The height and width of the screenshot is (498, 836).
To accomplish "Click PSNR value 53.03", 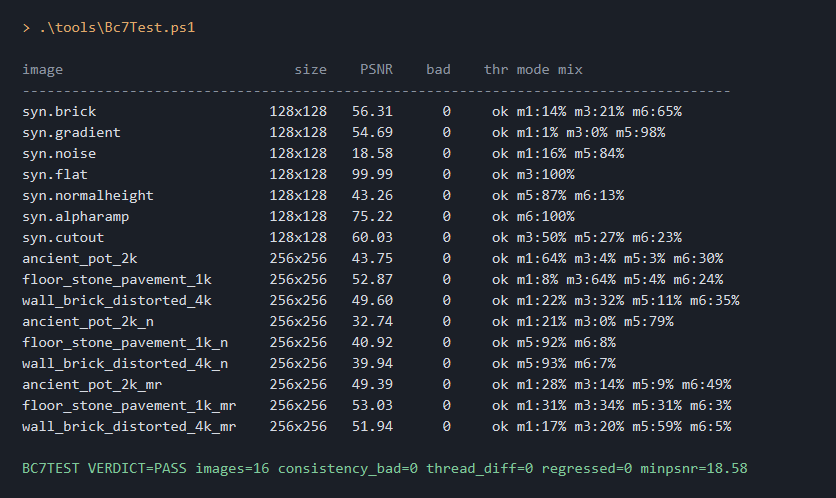I will tap(372, 406).
